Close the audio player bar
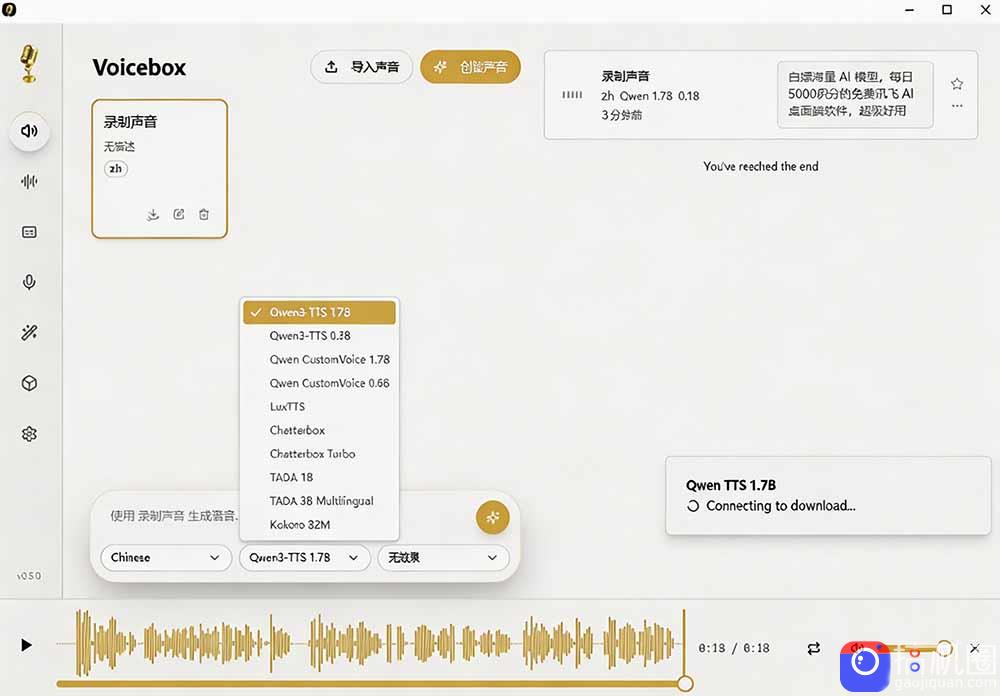1000x696 pixels. pyautogui.click(x=974, y=648)
